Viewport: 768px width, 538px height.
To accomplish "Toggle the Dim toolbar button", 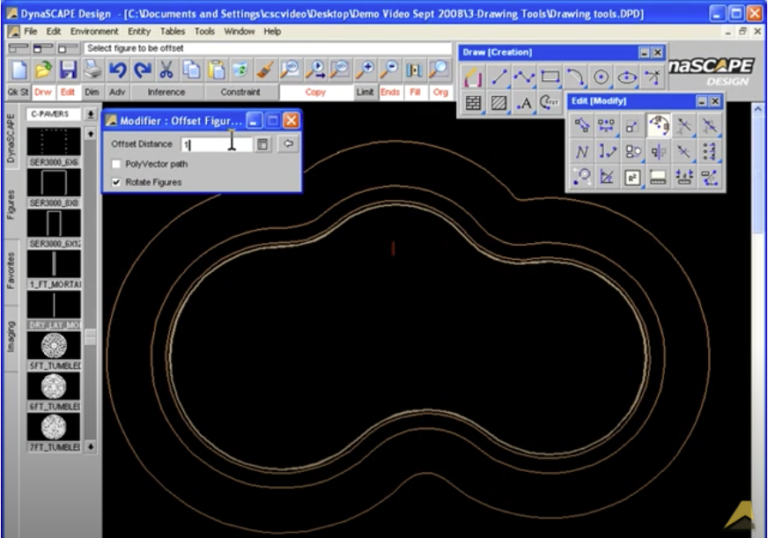I will 92,92.
